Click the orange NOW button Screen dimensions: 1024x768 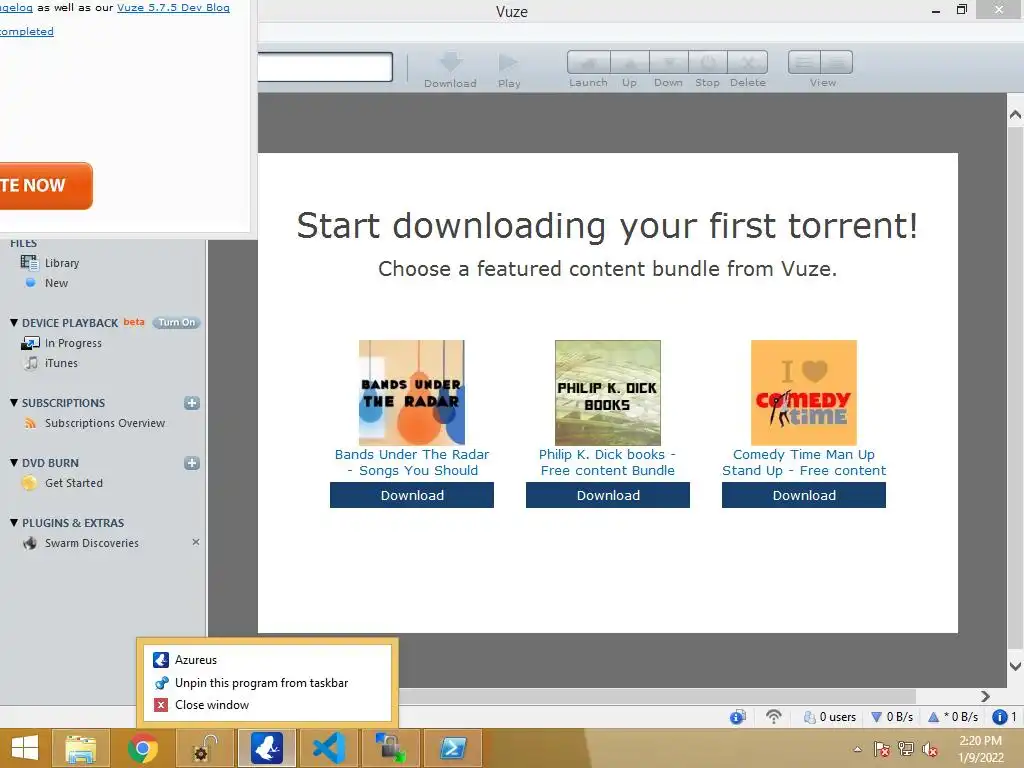click(44, 186)
